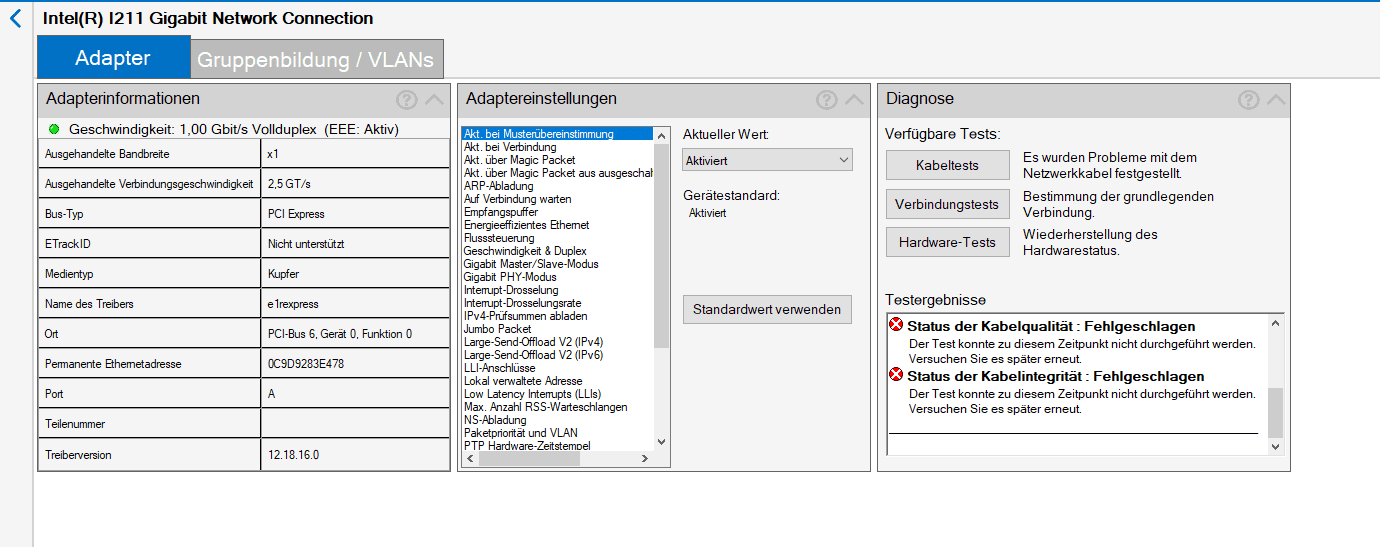Click Standardwert verwenden button
1380x547 pixels.
pyautogui.click(x=768, y=309)
